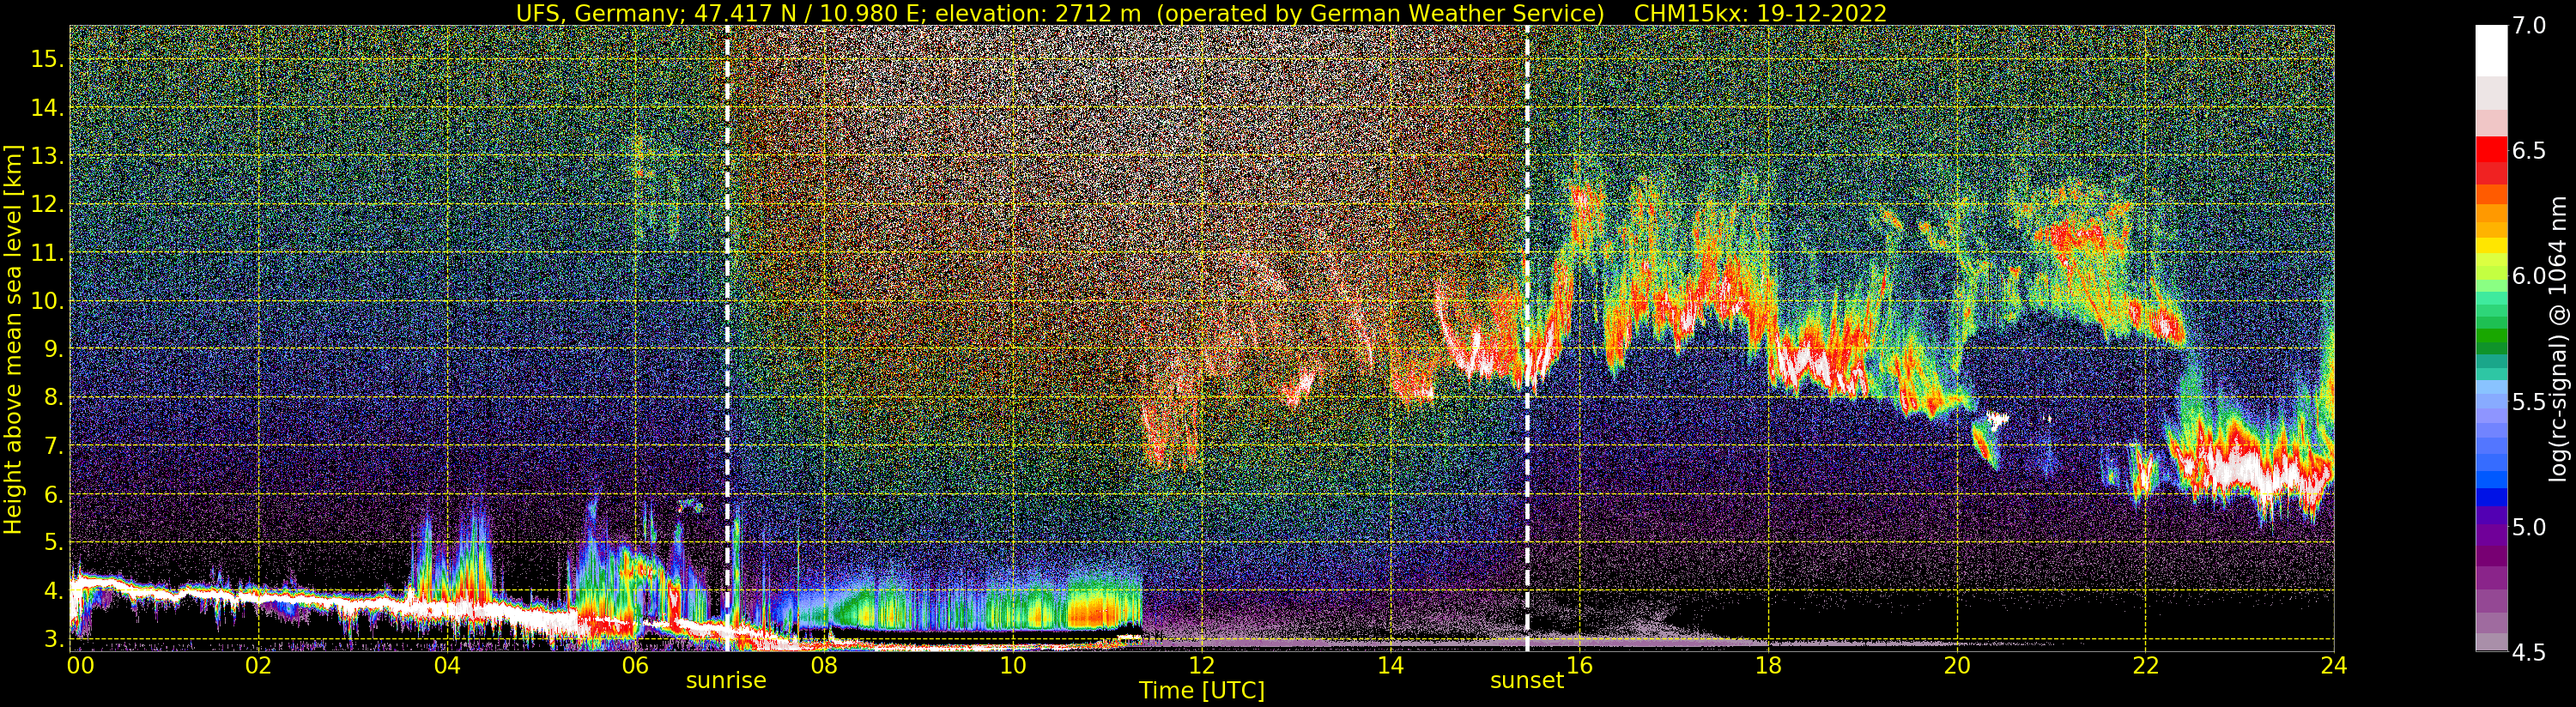Click the 'sunset' label below the axis
This screenshot has height=707, width=2576.
(x=1526, y=681)
